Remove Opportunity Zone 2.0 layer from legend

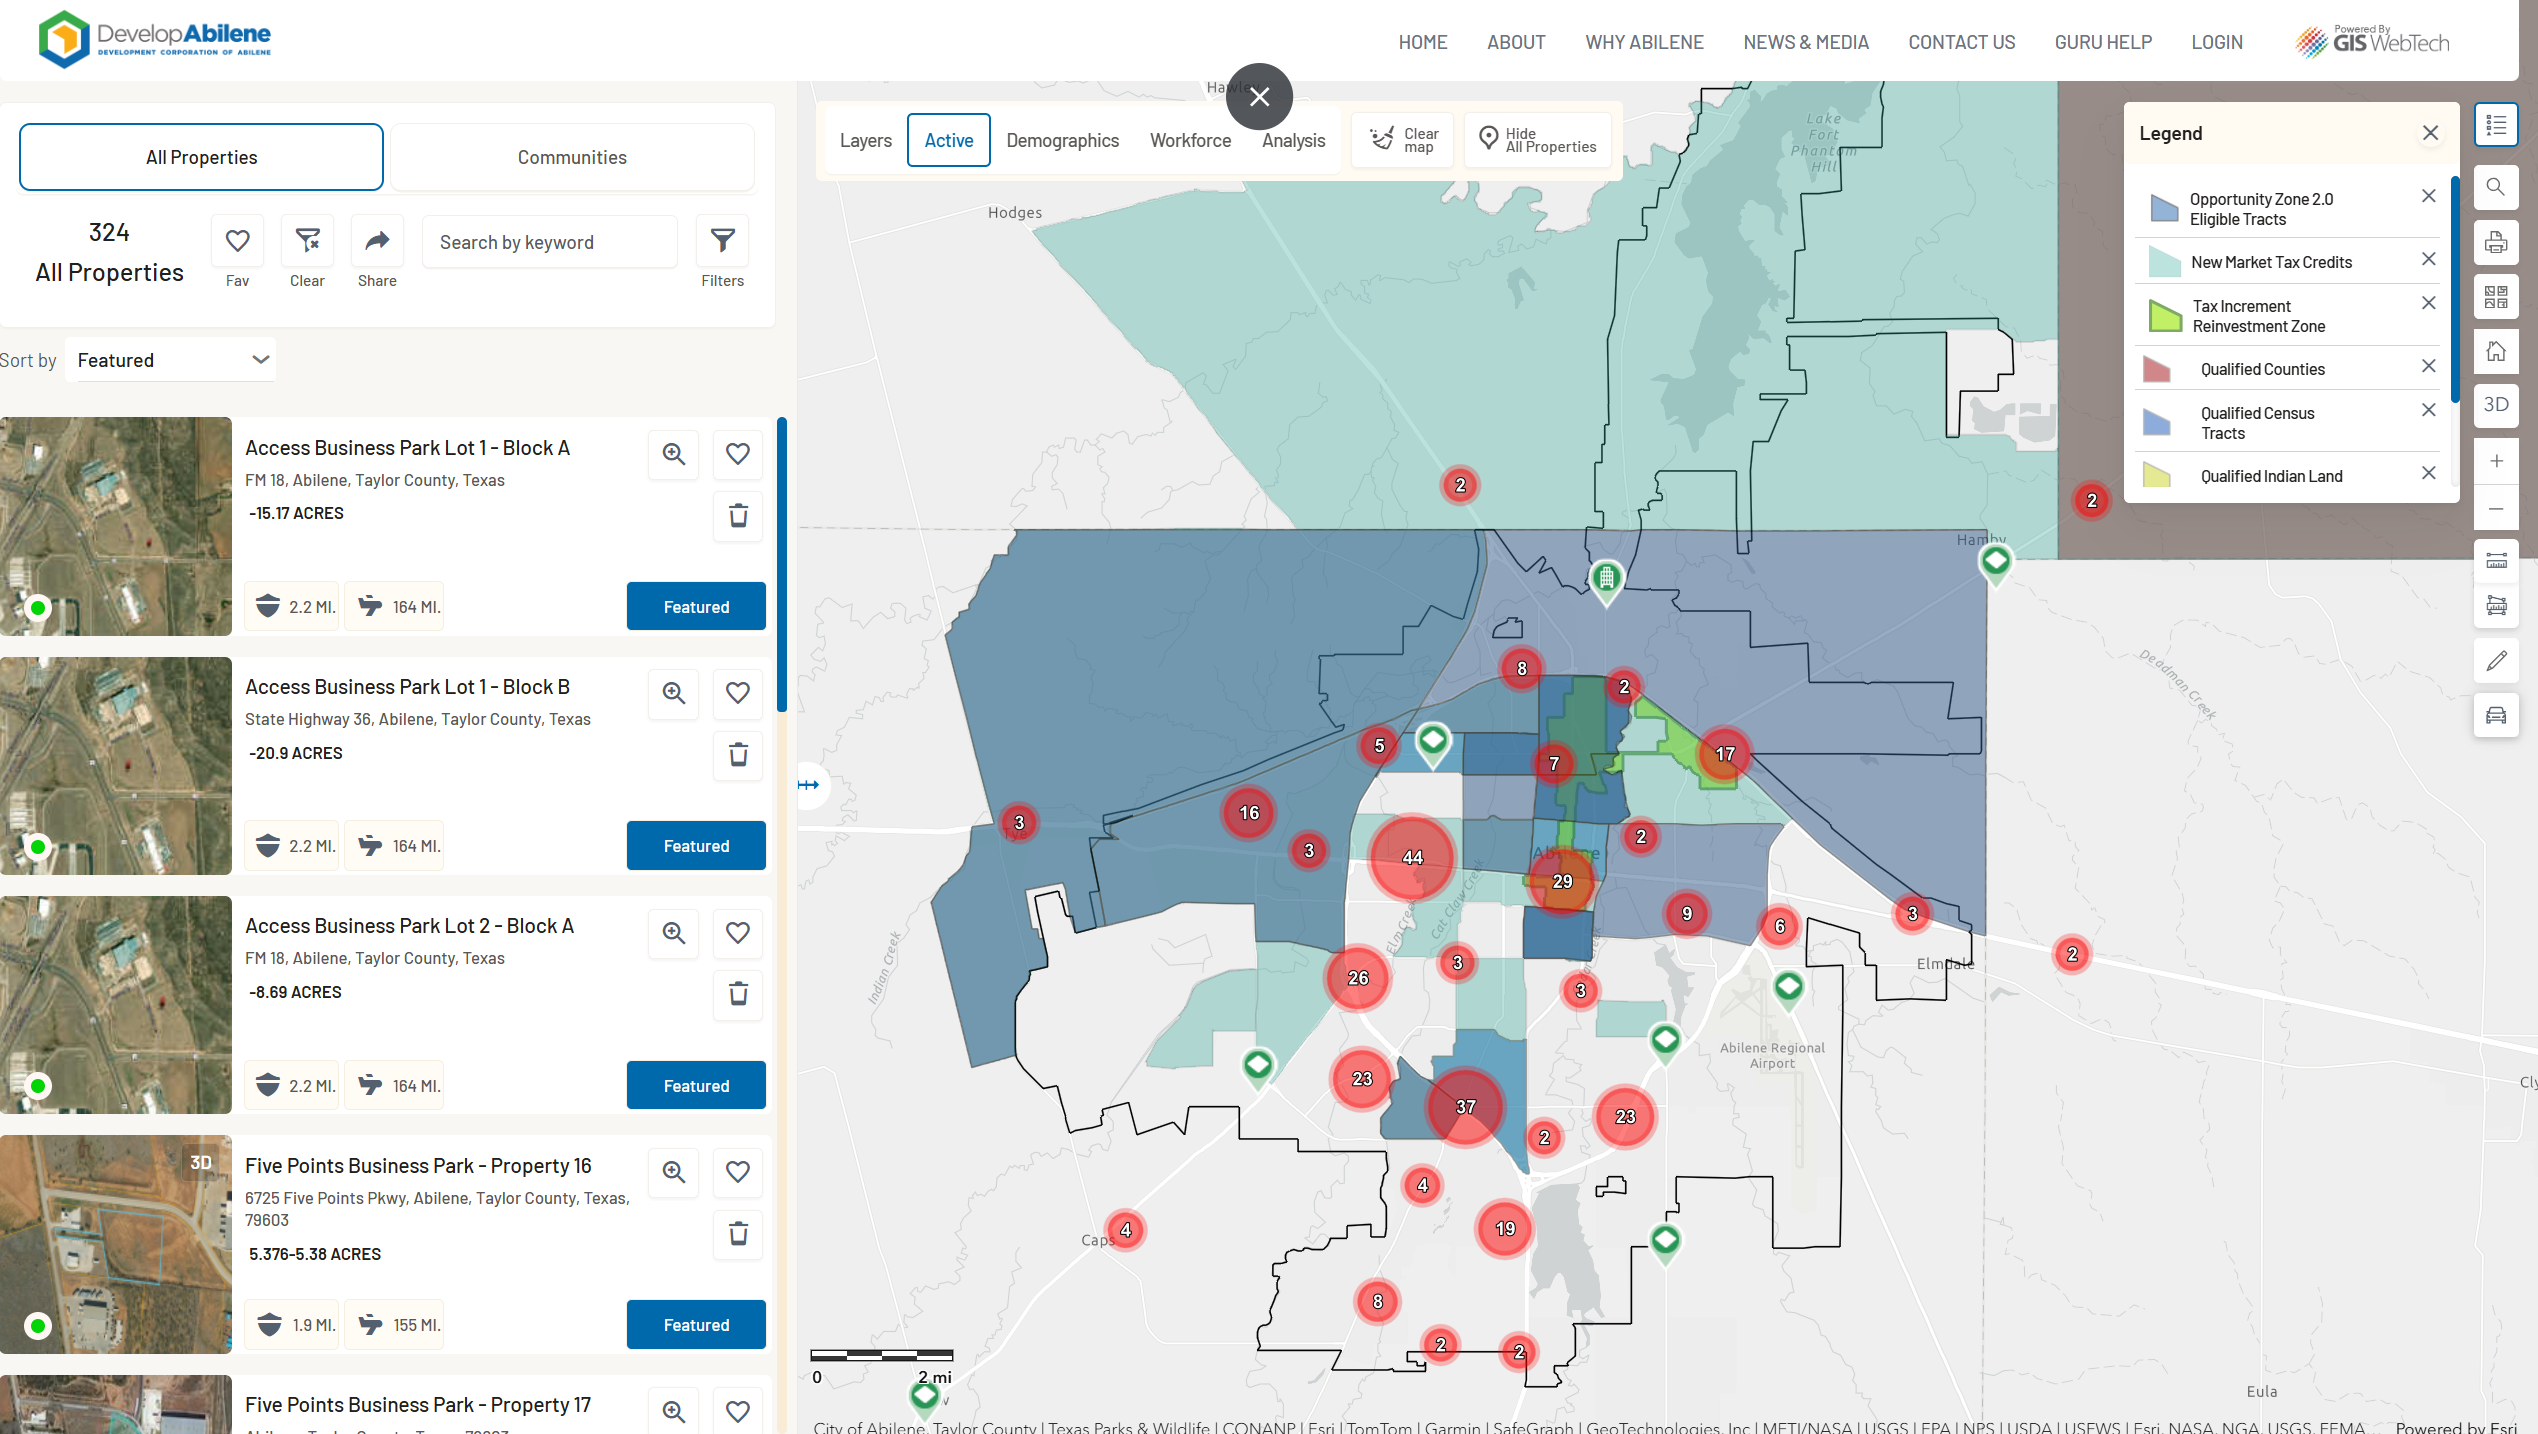(x=2428, y=196)
